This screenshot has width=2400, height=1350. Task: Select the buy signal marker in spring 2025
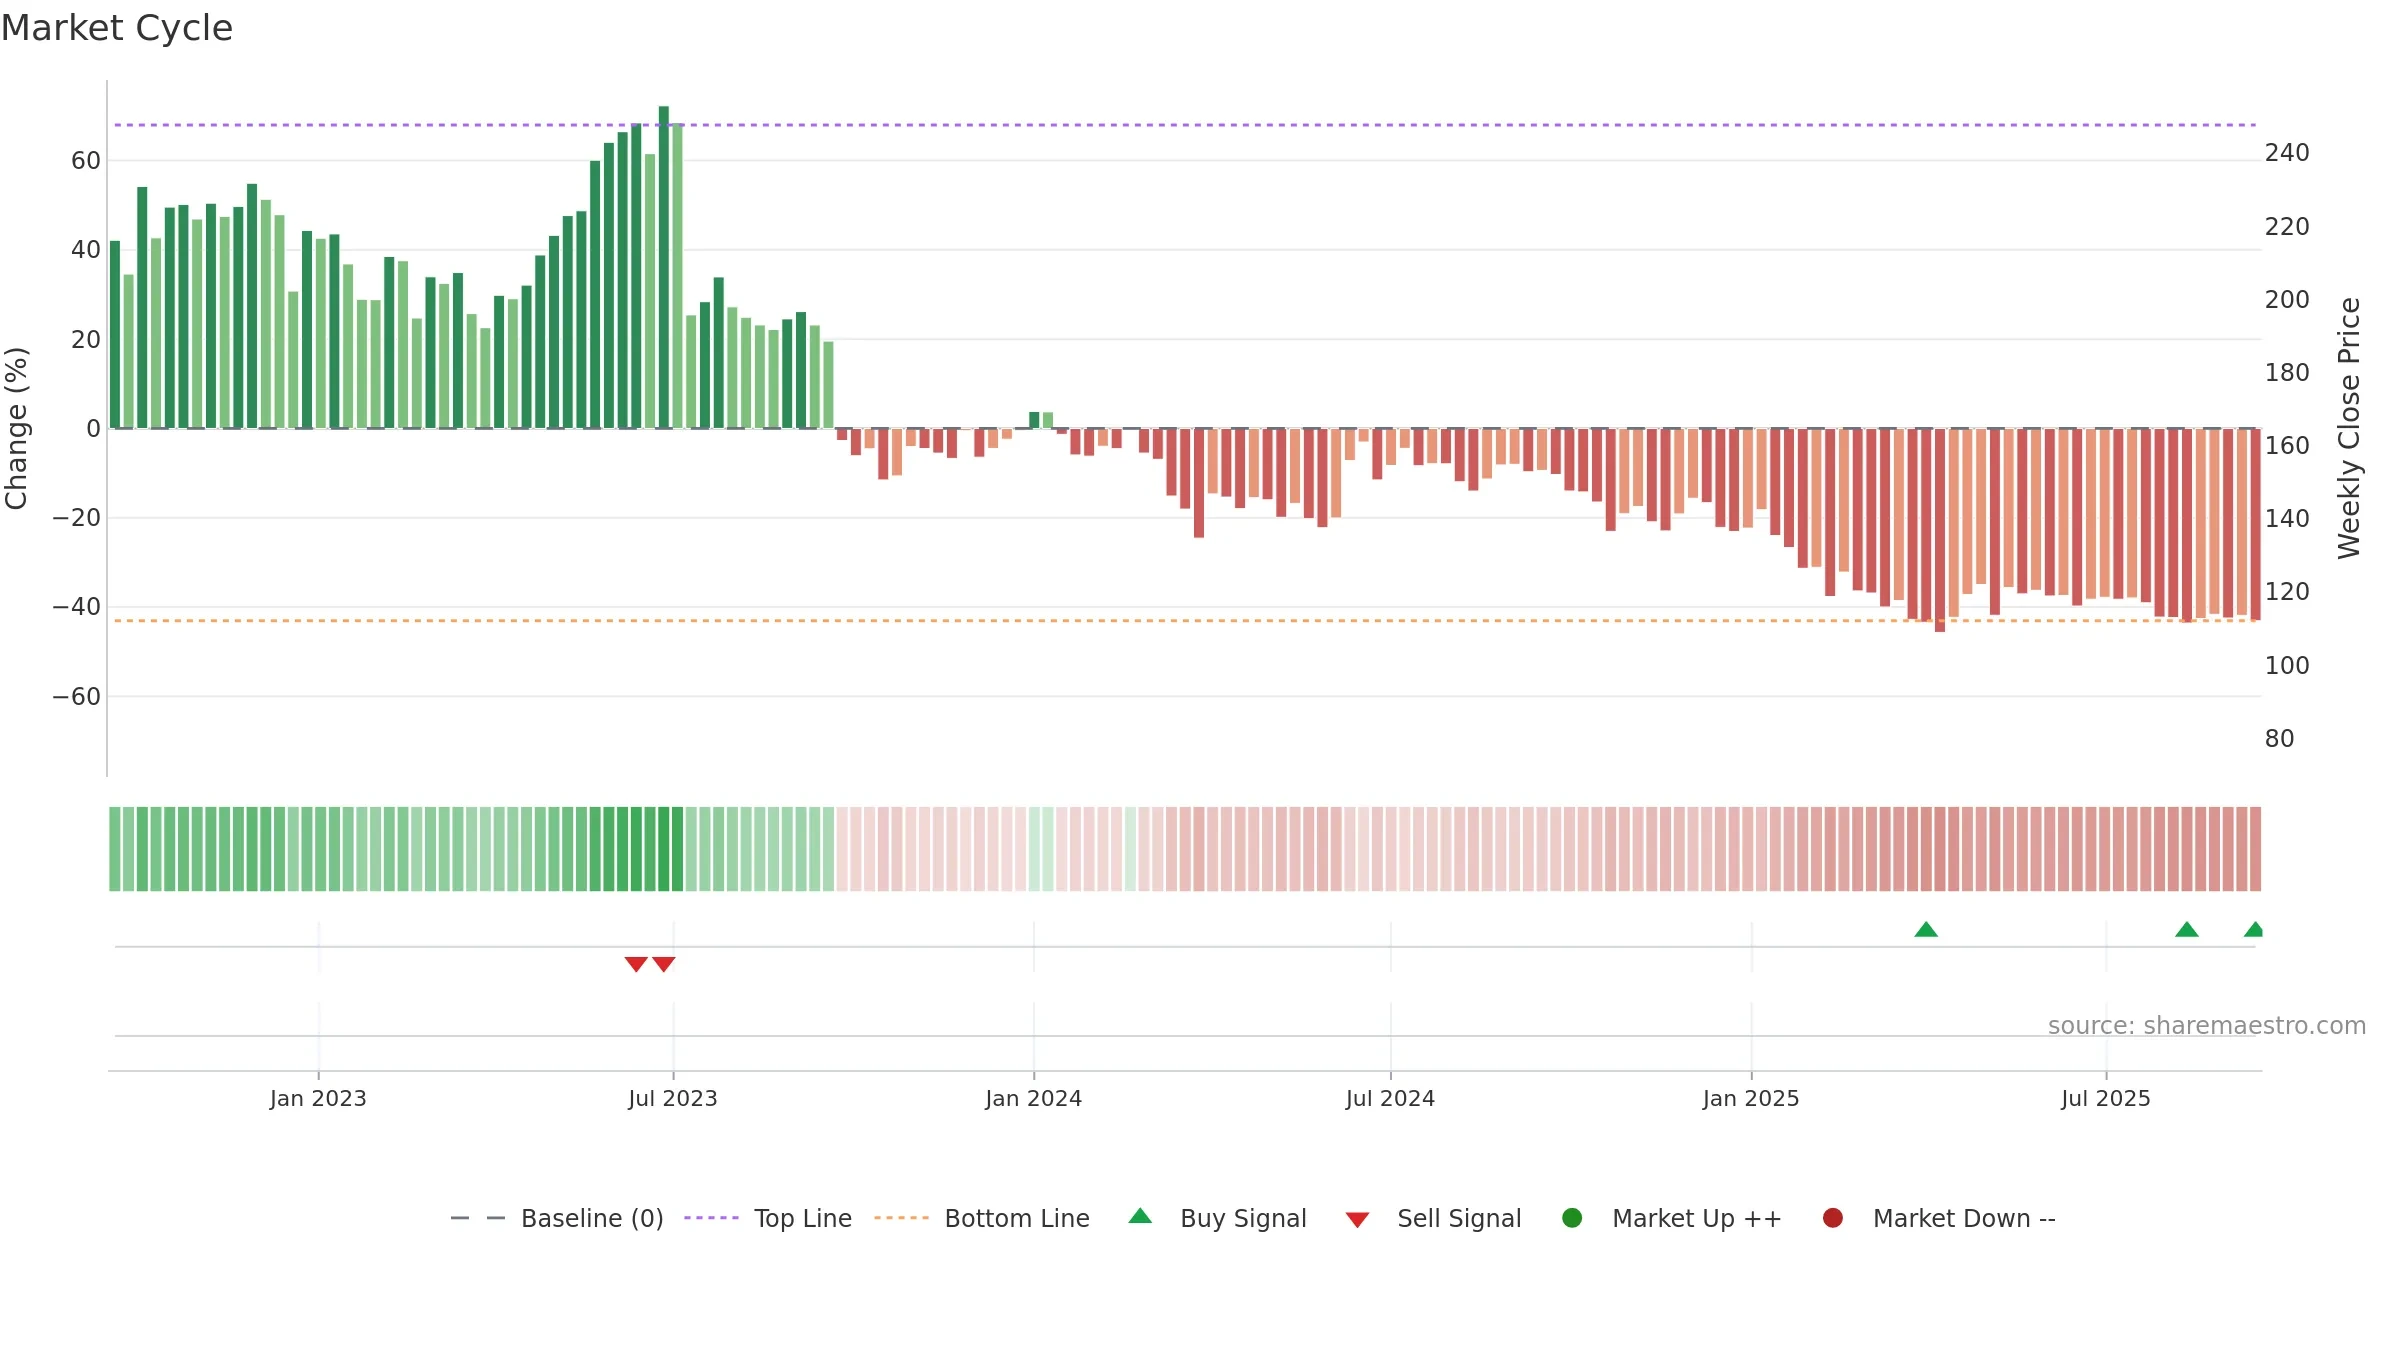pyautogui.click(x=1926, y=929)
